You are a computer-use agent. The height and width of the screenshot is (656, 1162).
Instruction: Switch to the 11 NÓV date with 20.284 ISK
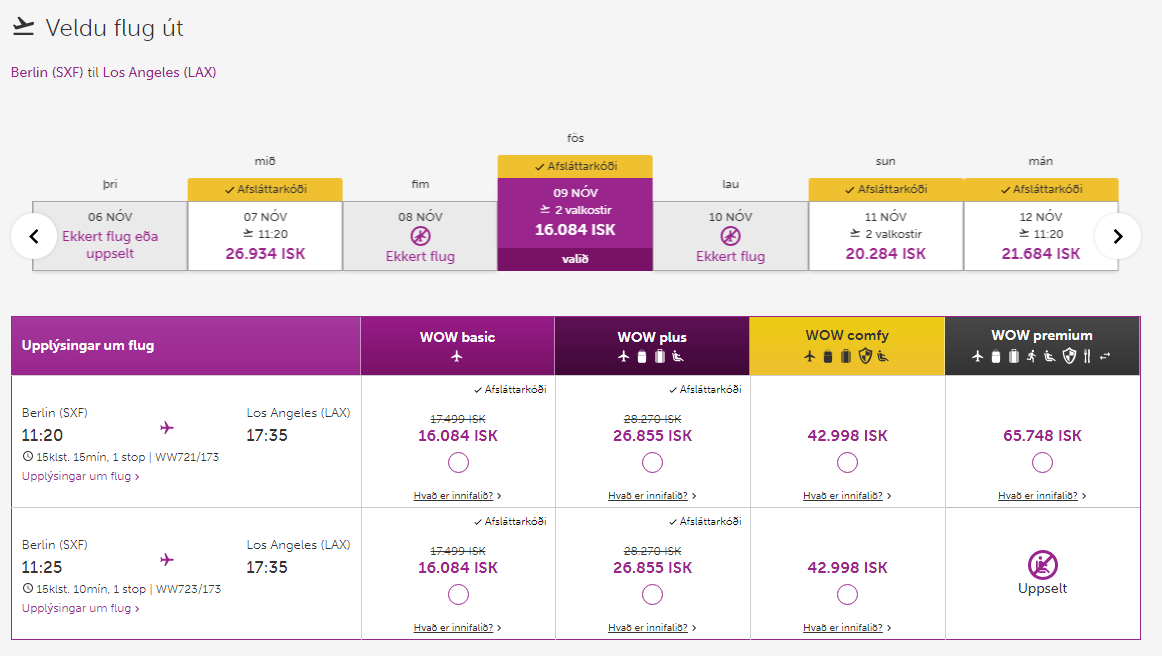click(885, 236)
